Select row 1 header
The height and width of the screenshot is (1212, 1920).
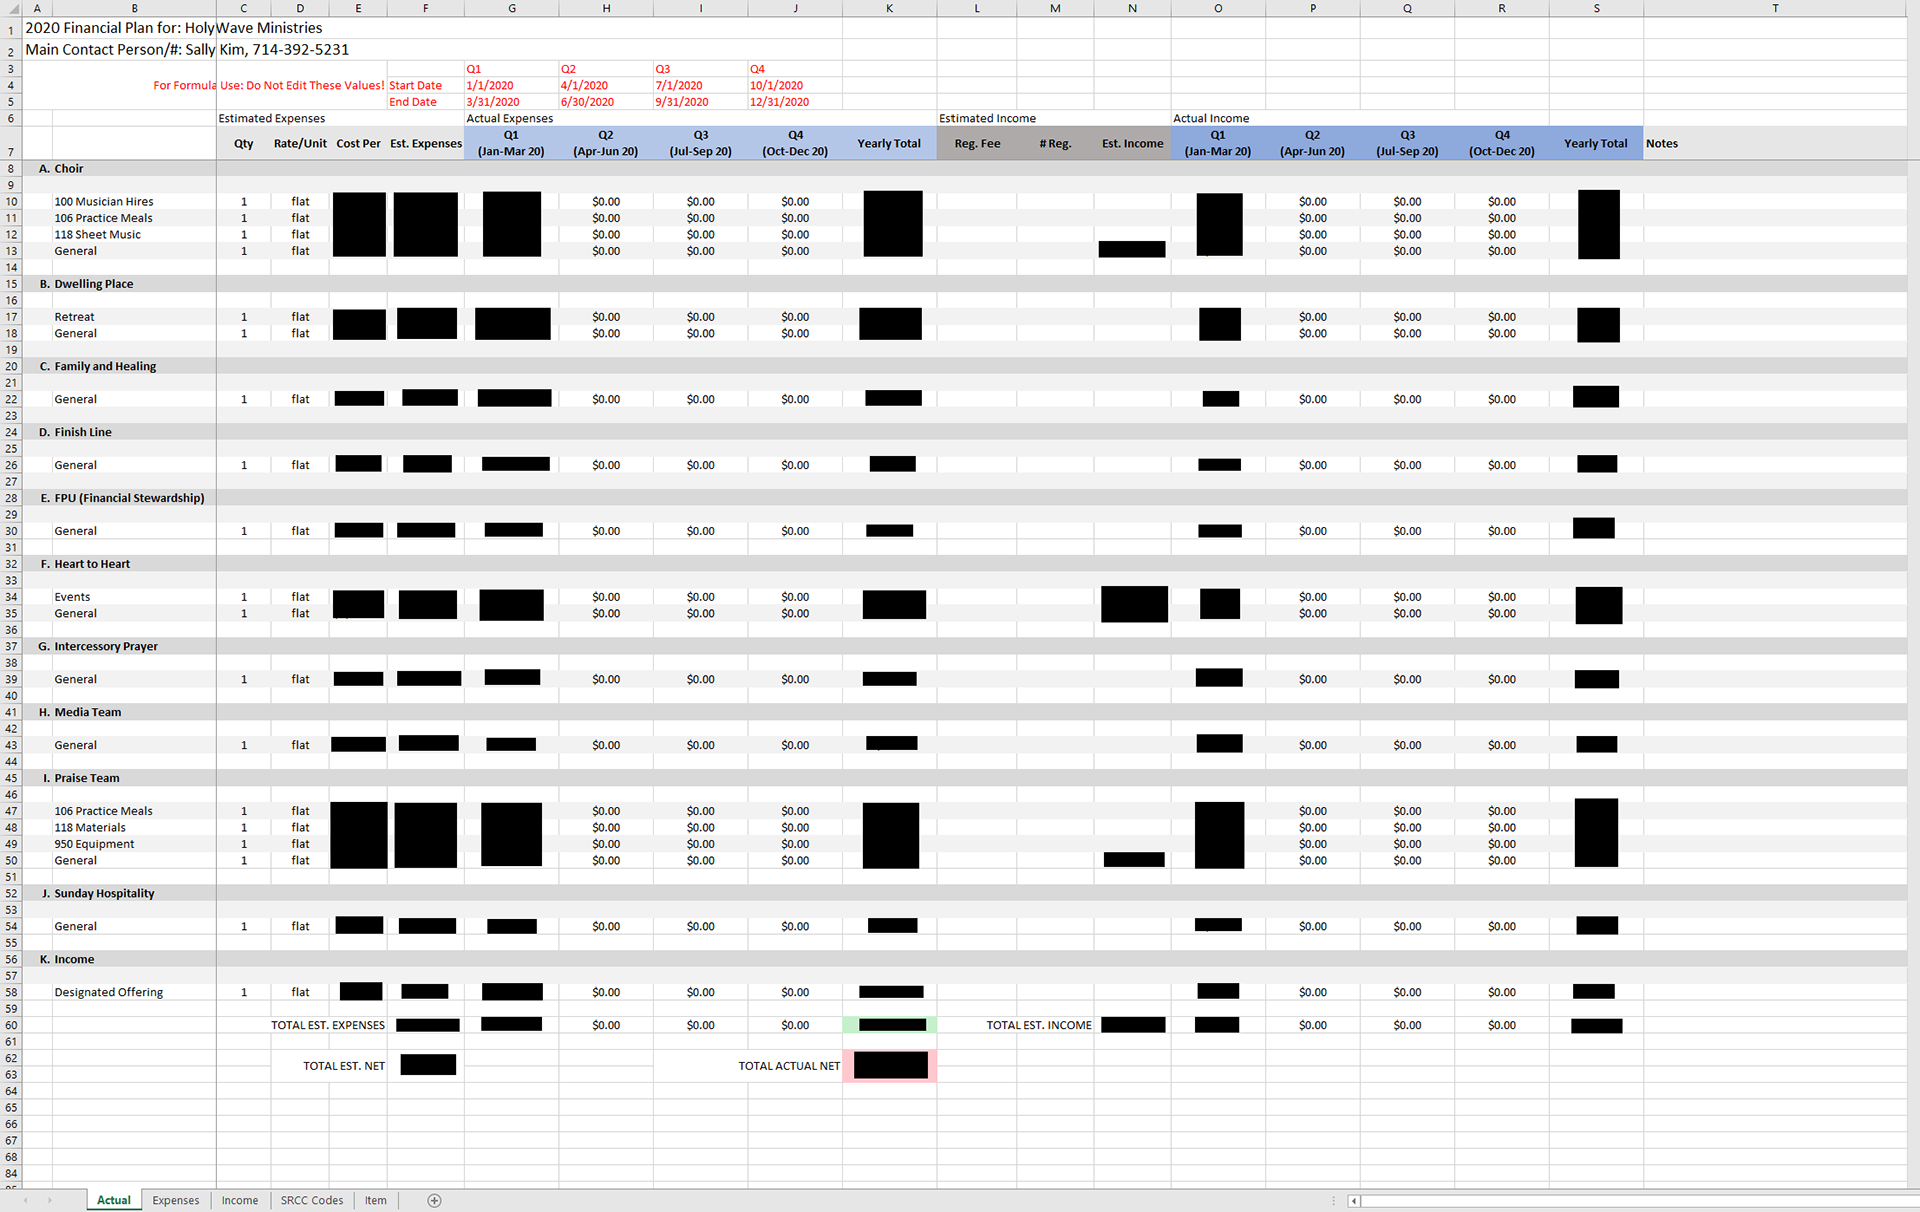click(11, 29)
